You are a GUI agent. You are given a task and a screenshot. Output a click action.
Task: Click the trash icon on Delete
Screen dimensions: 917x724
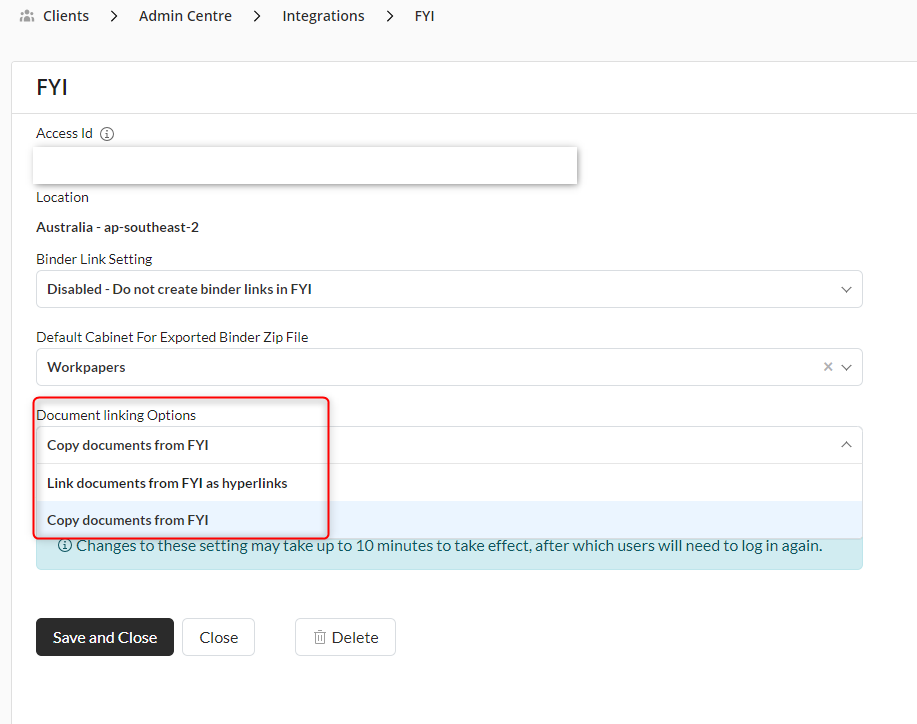[319, 637]
